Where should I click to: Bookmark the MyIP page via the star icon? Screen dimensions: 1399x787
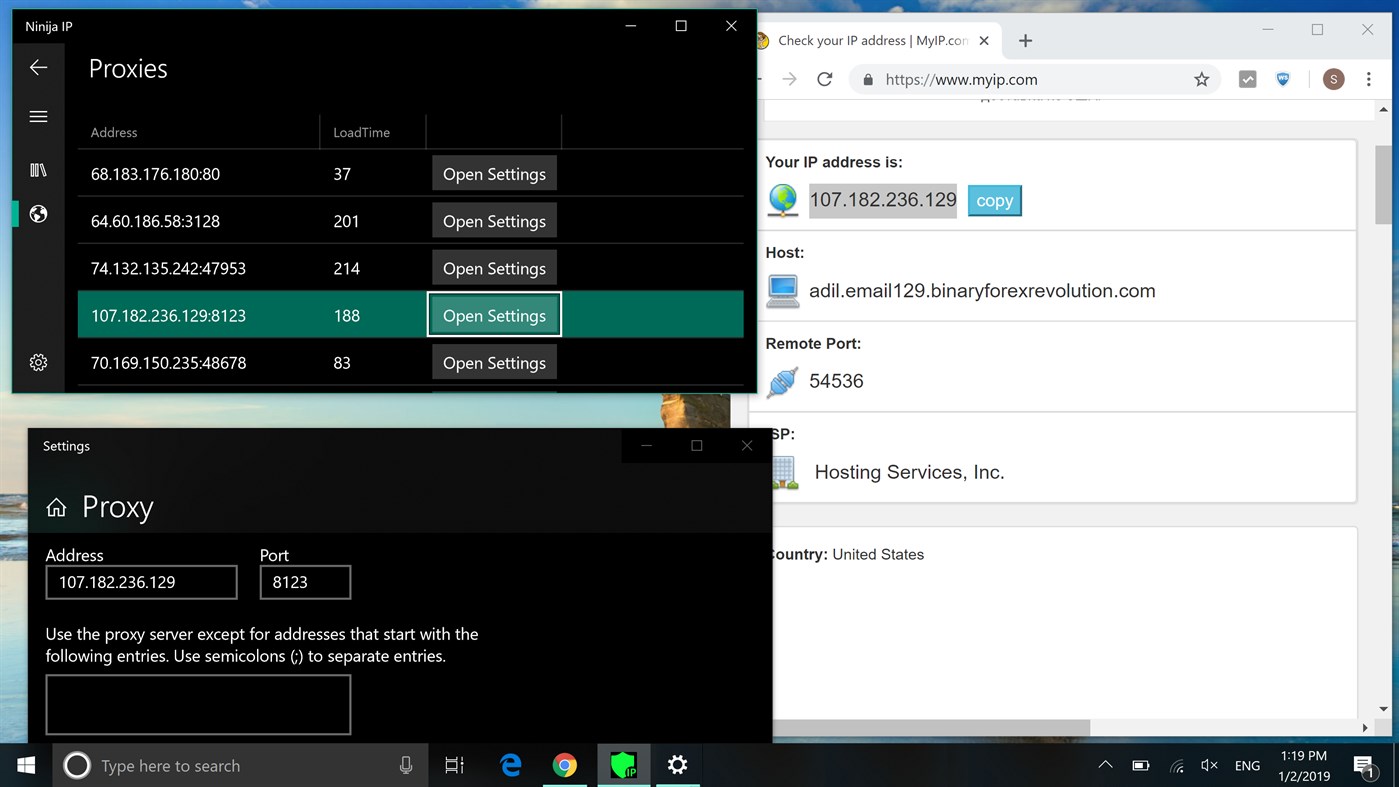[1201, 79]
